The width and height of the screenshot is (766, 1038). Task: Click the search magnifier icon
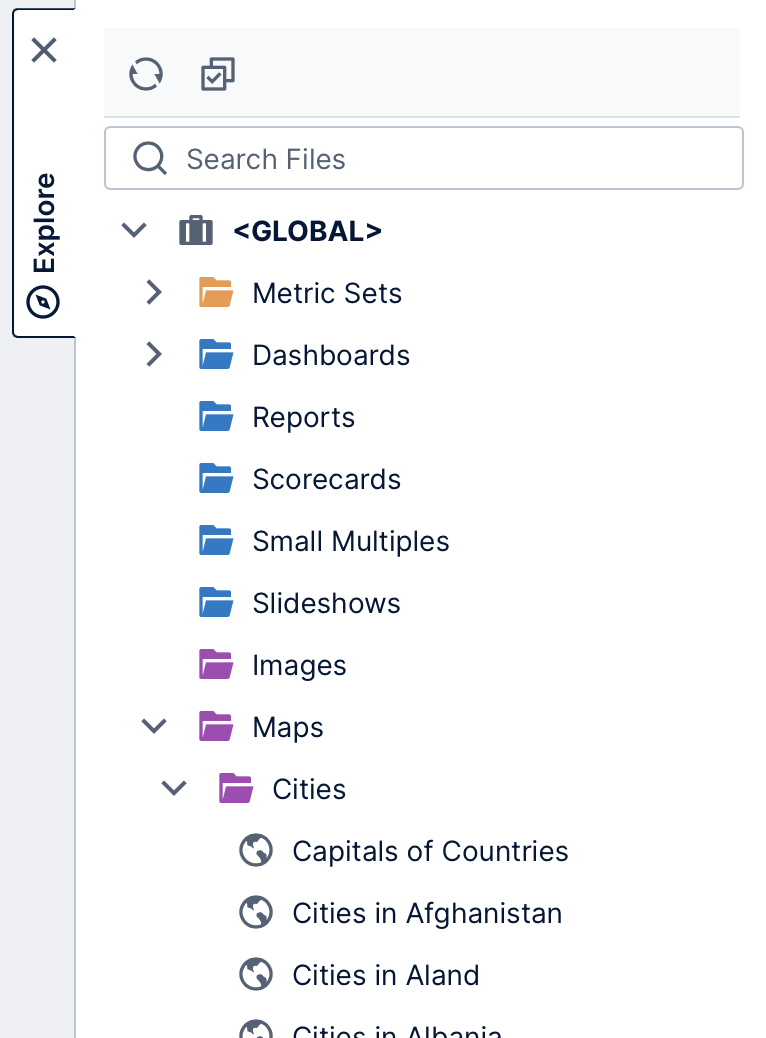(x=150, y=158)
